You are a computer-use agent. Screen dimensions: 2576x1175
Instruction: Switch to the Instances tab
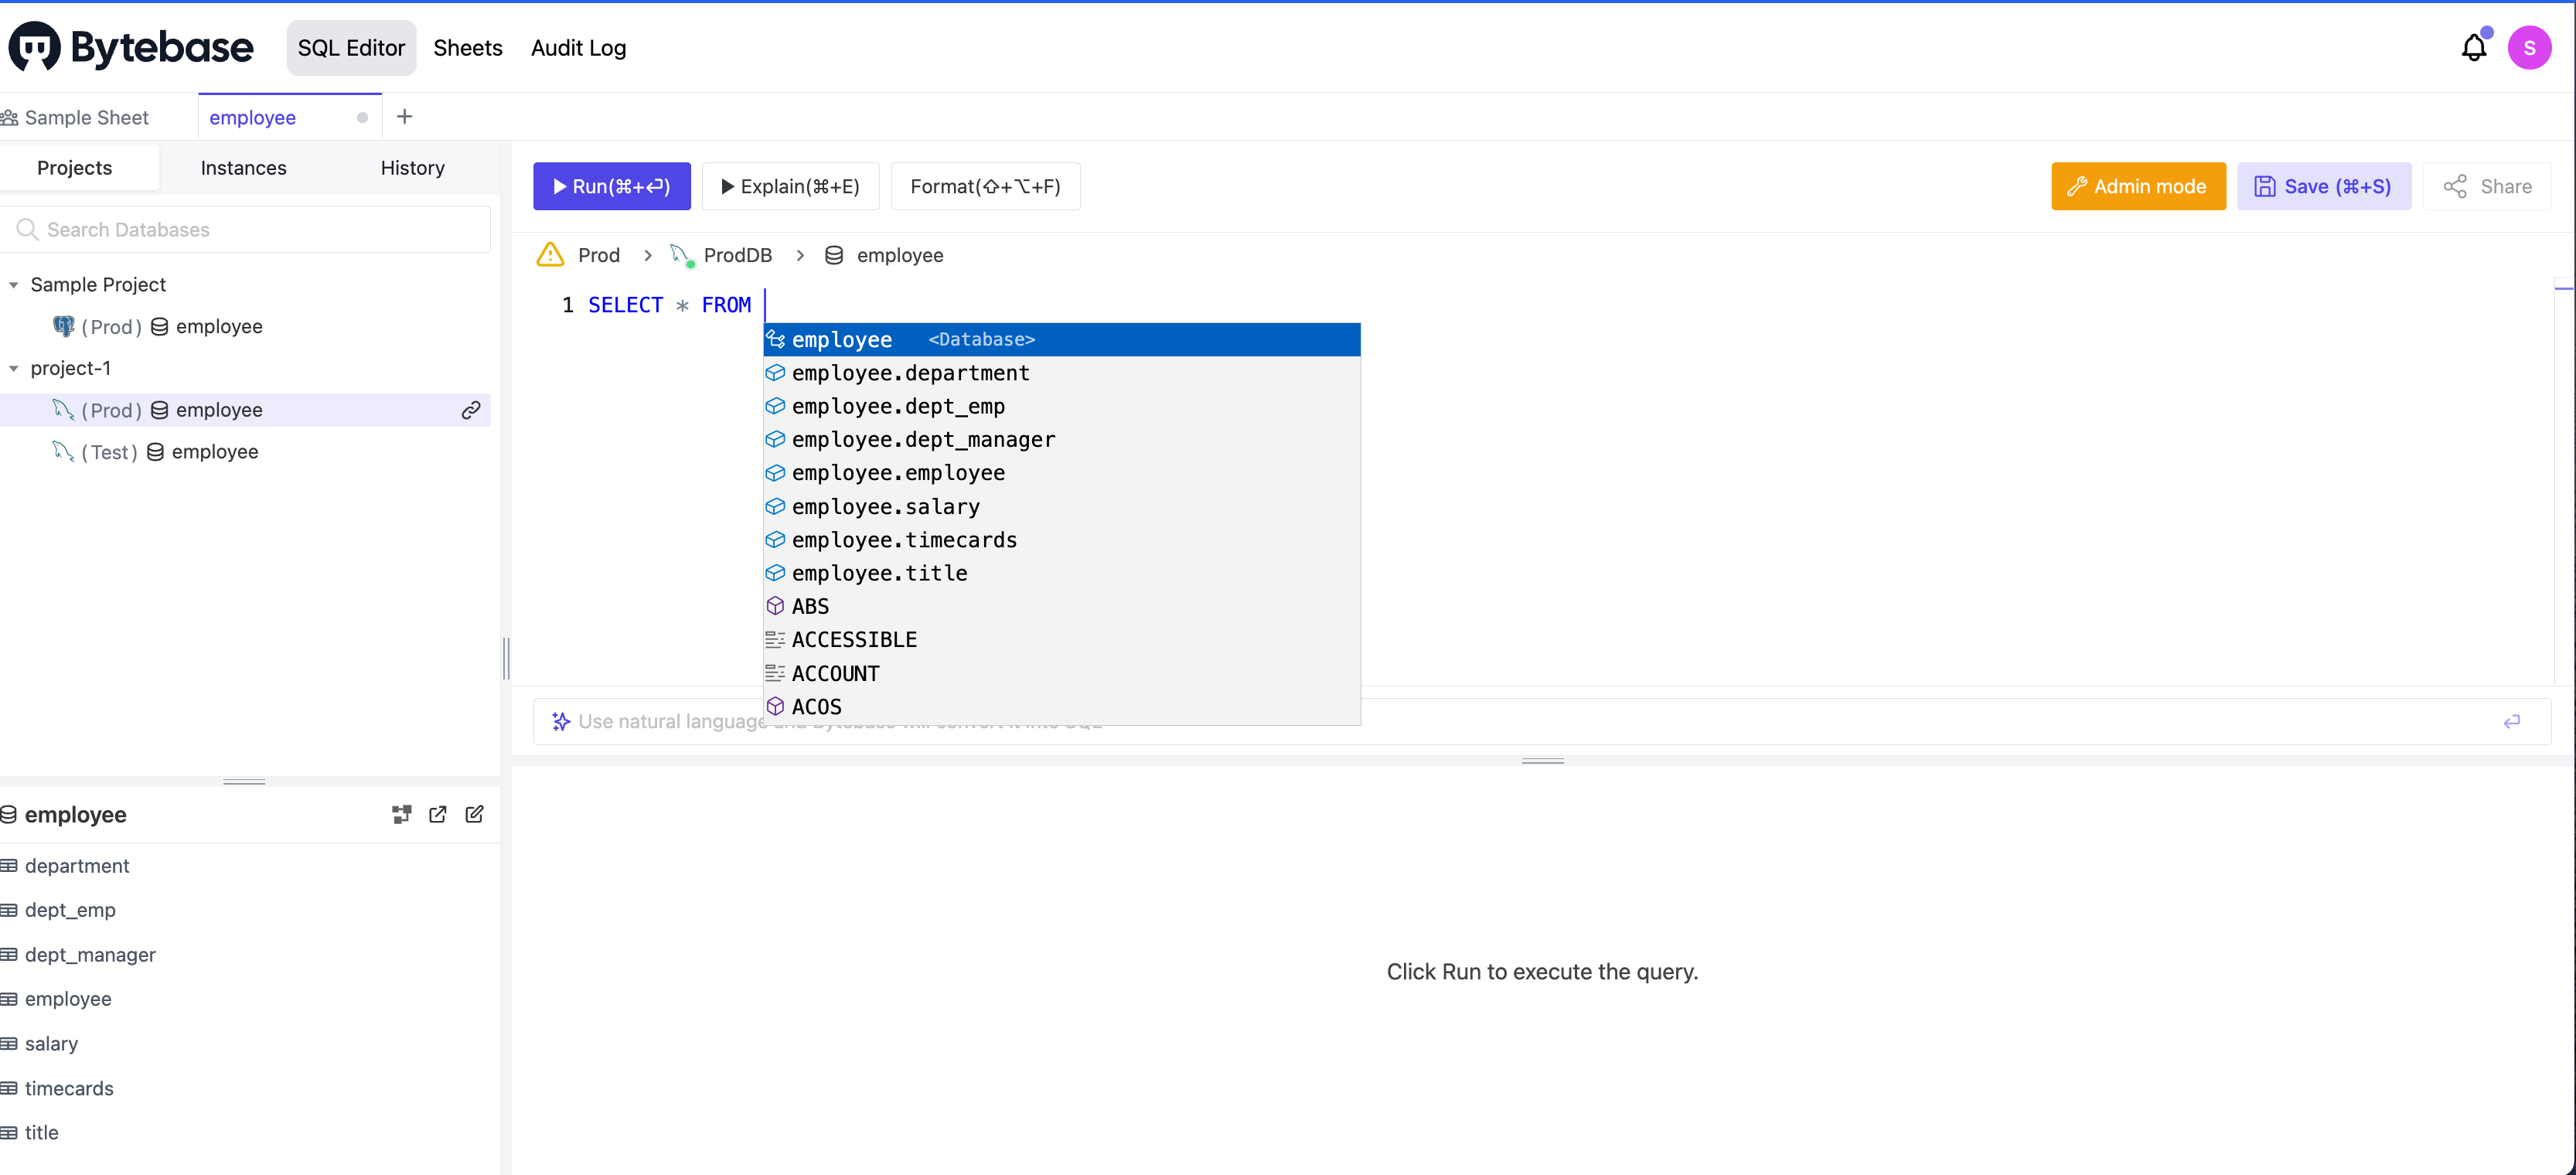click(243, 168)
